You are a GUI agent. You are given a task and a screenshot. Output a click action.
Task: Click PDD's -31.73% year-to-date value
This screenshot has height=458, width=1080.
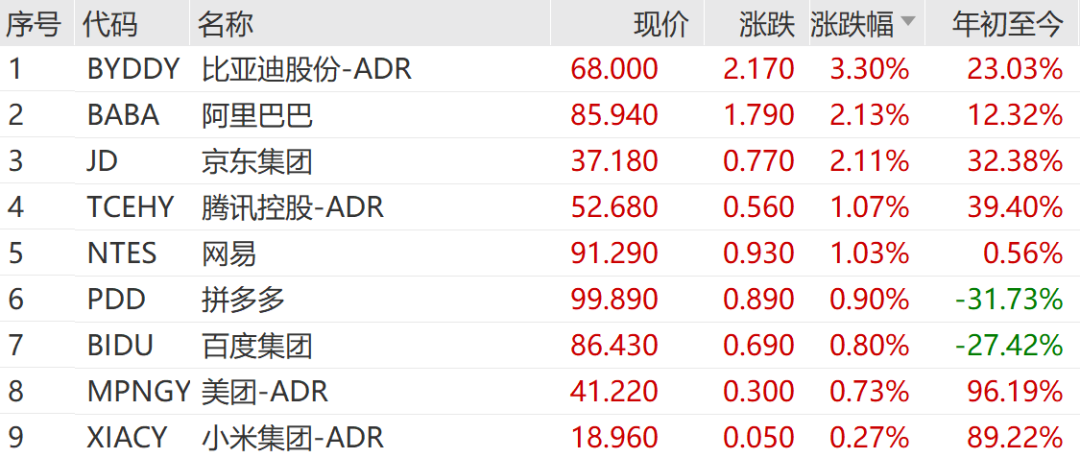1007,299
